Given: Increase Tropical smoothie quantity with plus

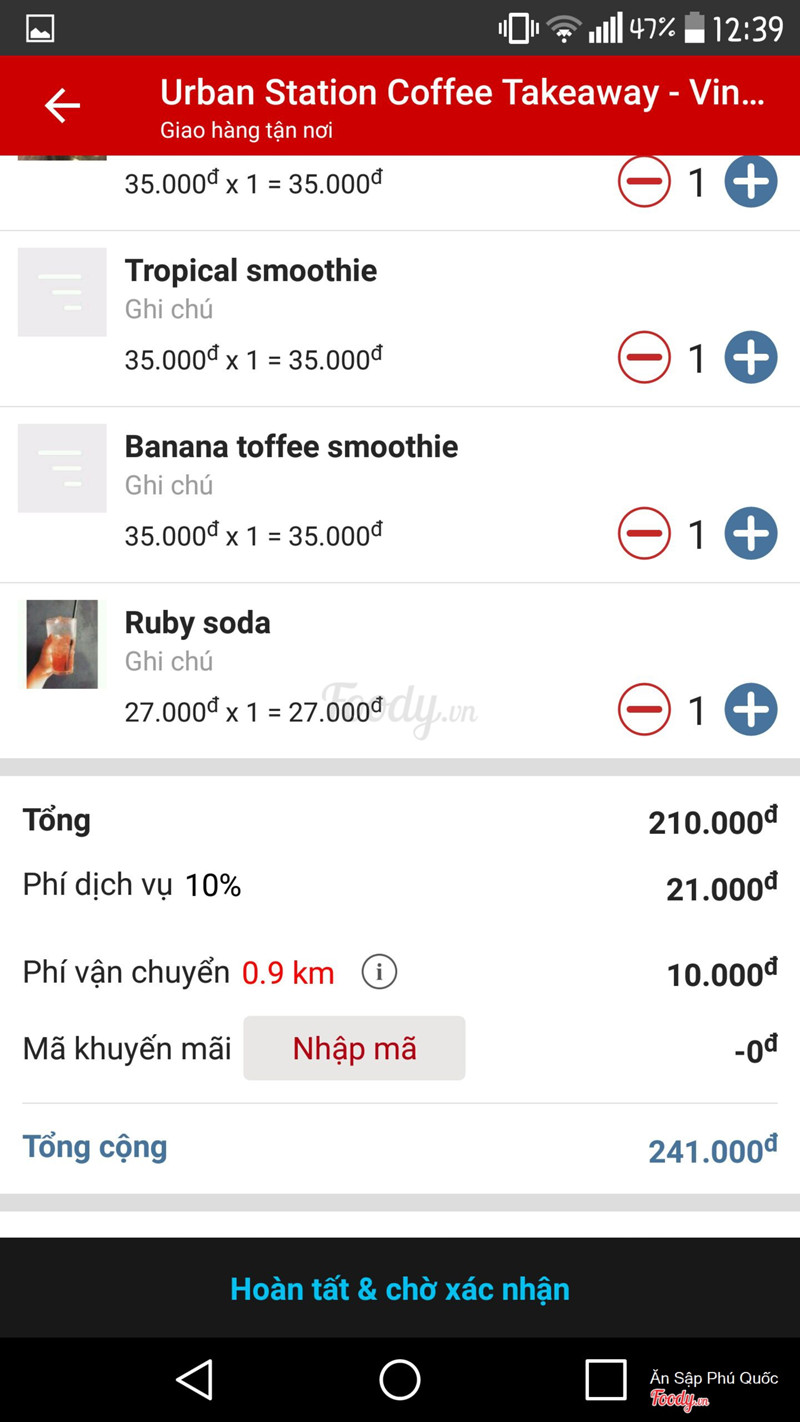Looking at the screenshot, I should [x=750, y=357].
